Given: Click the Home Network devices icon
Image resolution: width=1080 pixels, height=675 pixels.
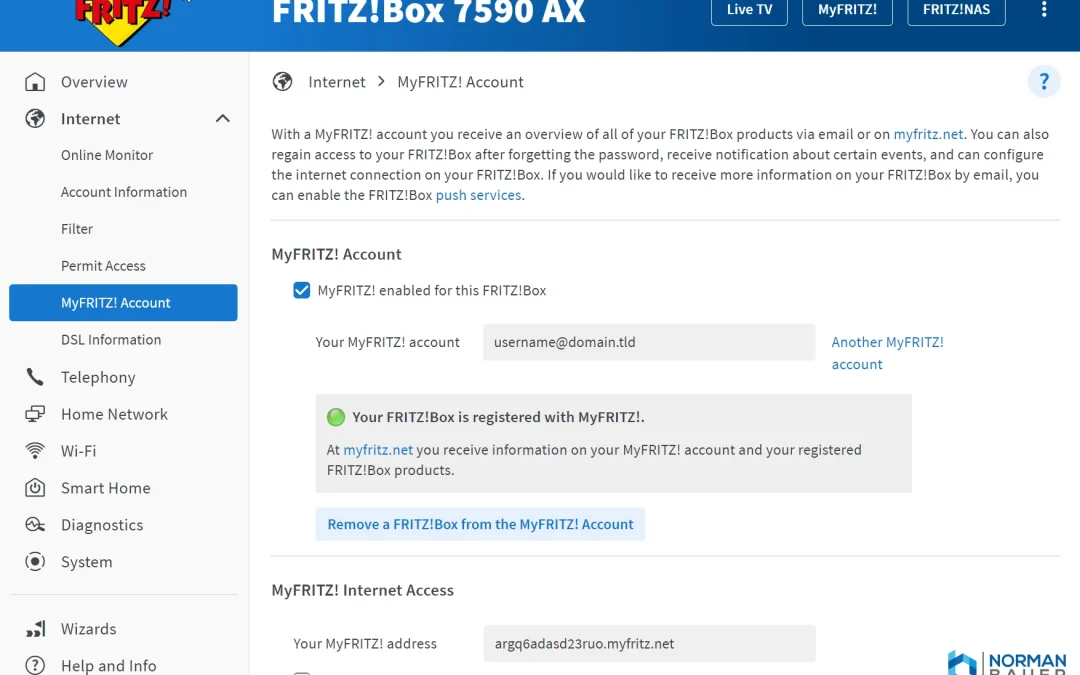Looking at the screenshot, I should point(34,414).
